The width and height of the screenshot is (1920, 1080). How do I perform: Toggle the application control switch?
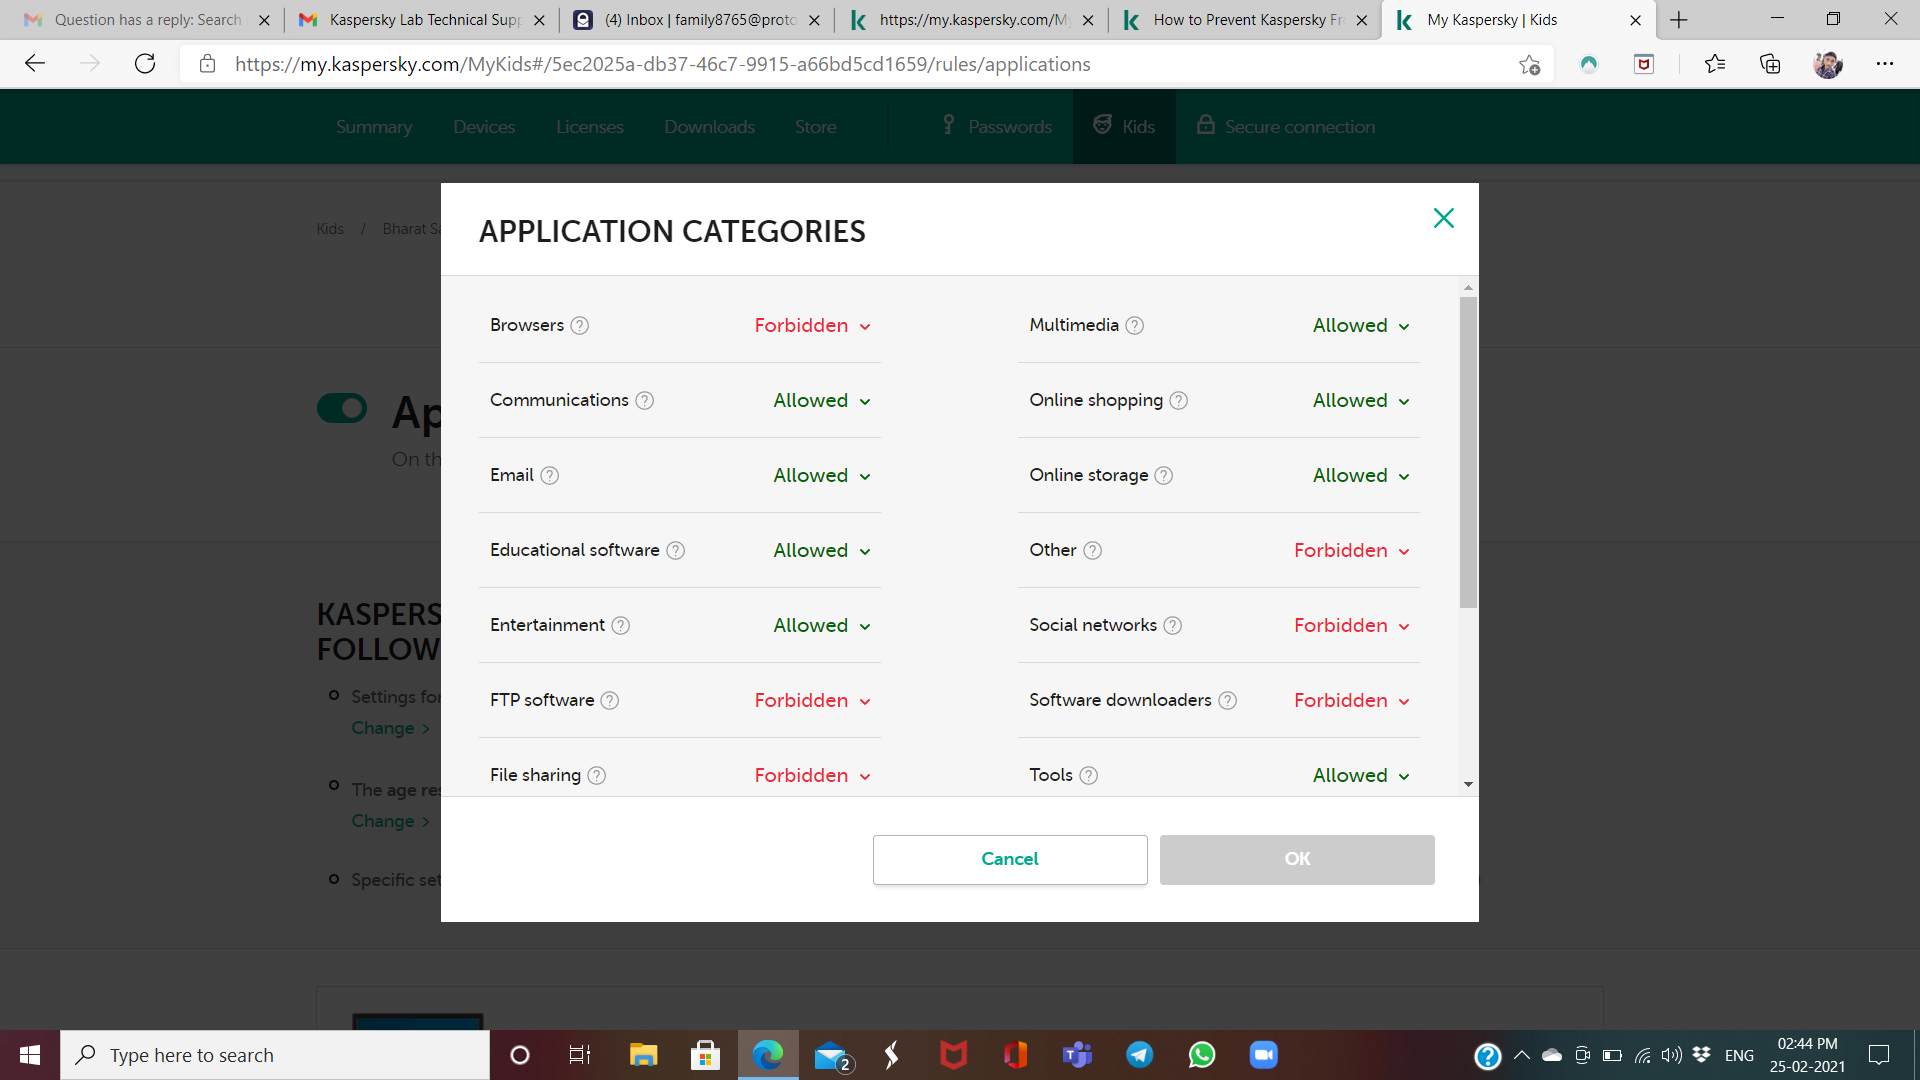pos(342,408)
